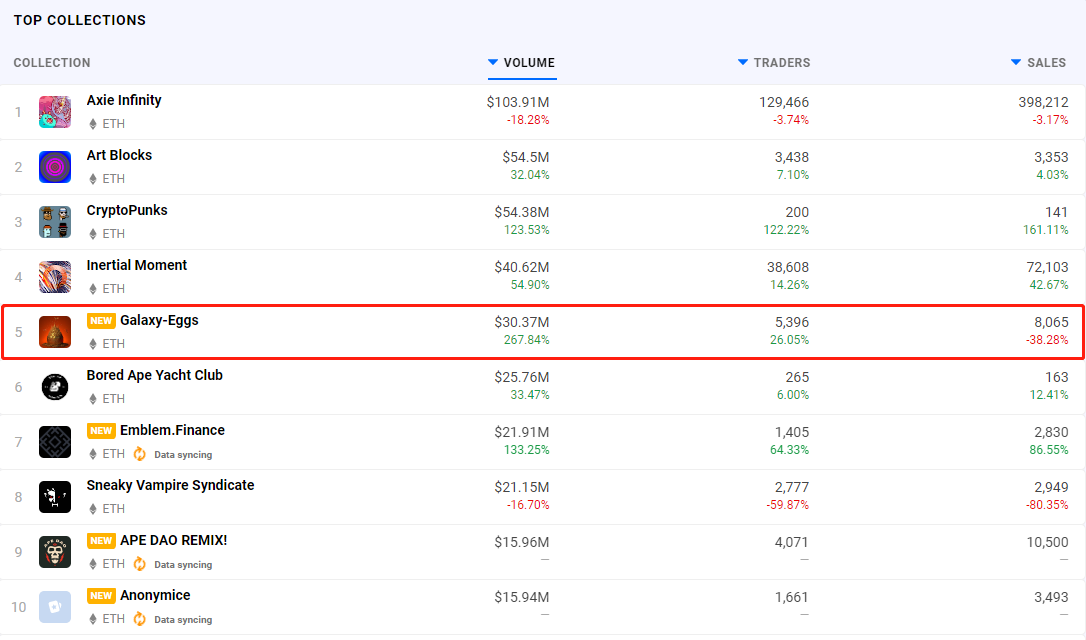Click the APE DAO REMIX! skull icon
1086x640 pixels.
tap(55, 552)
